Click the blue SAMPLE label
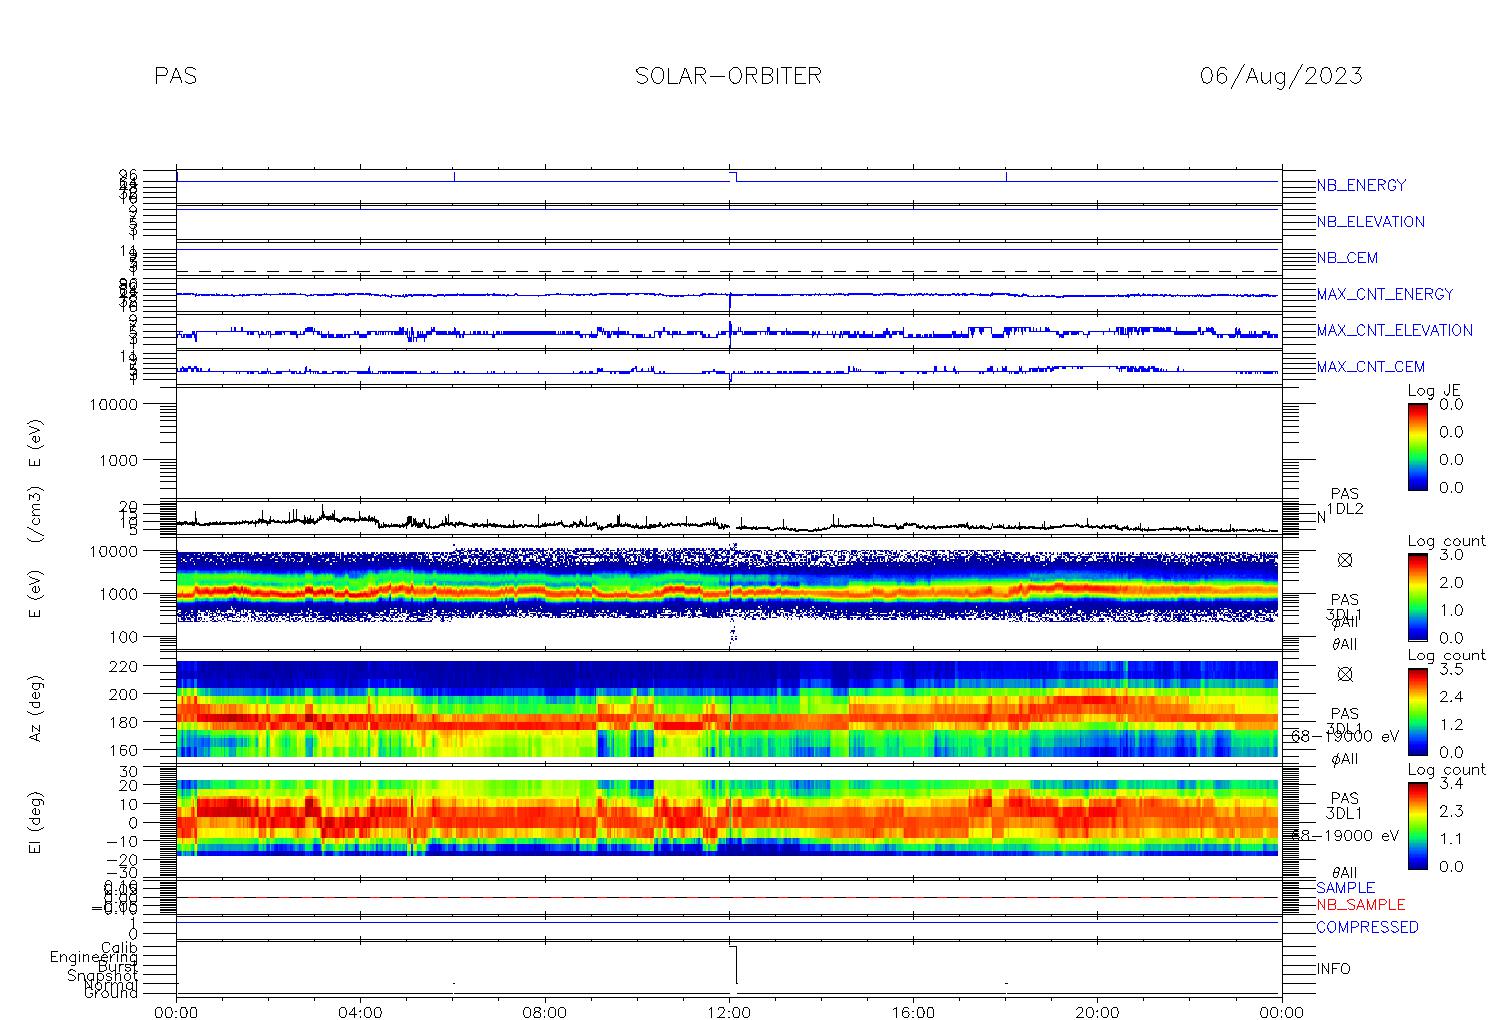 tap(1345, 888)
